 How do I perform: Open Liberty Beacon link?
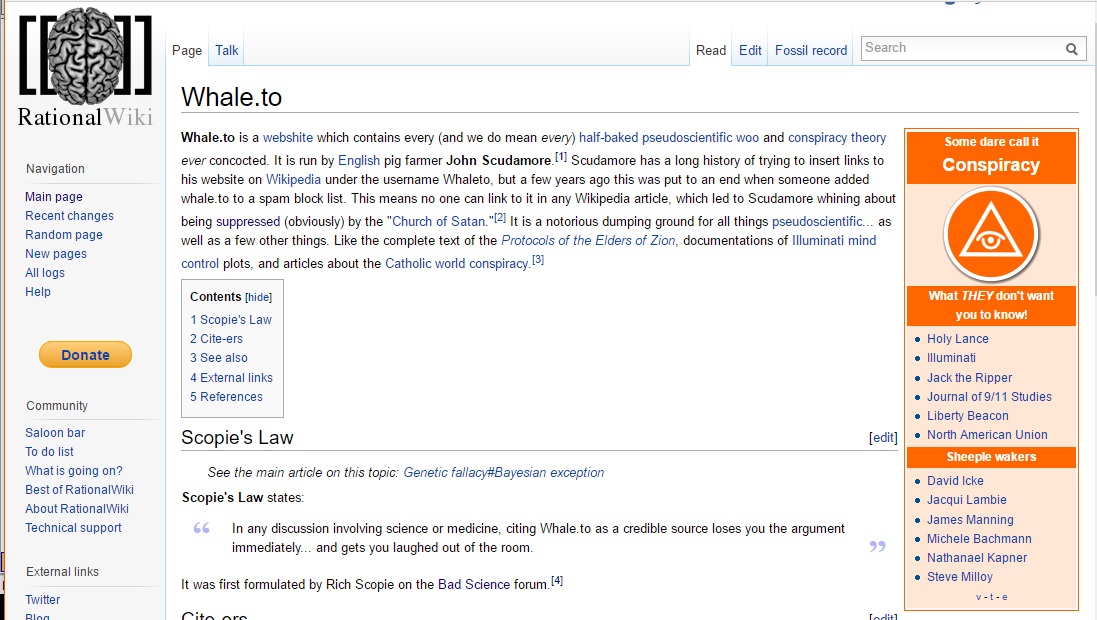coord(968,416)
